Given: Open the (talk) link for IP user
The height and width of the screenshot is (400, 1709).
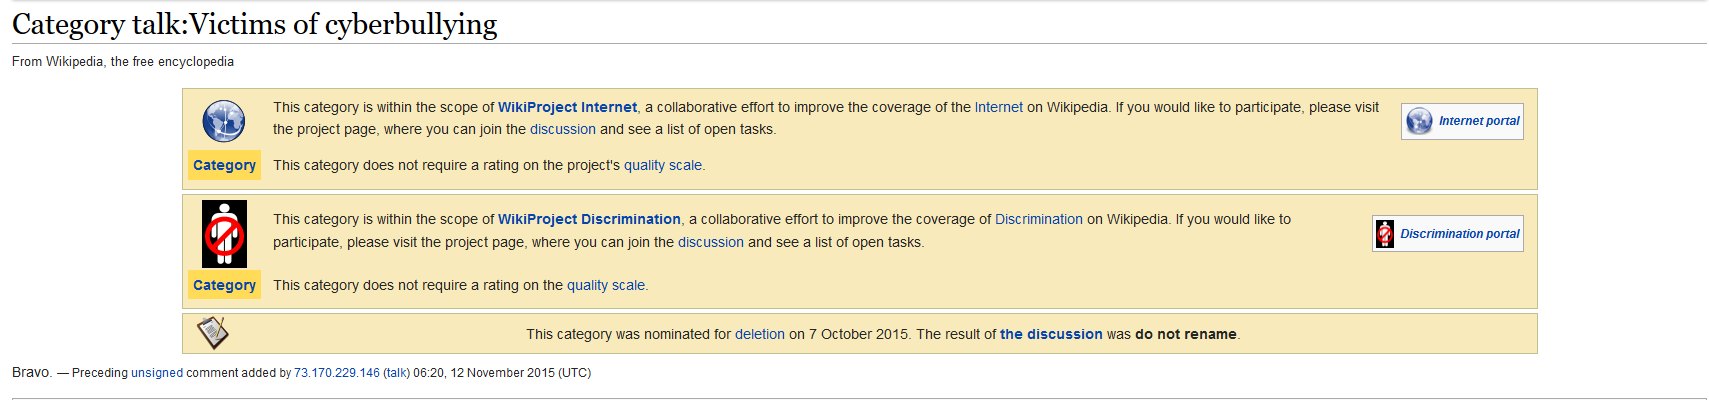Looking at the screenshot, I should click(397, 373).
